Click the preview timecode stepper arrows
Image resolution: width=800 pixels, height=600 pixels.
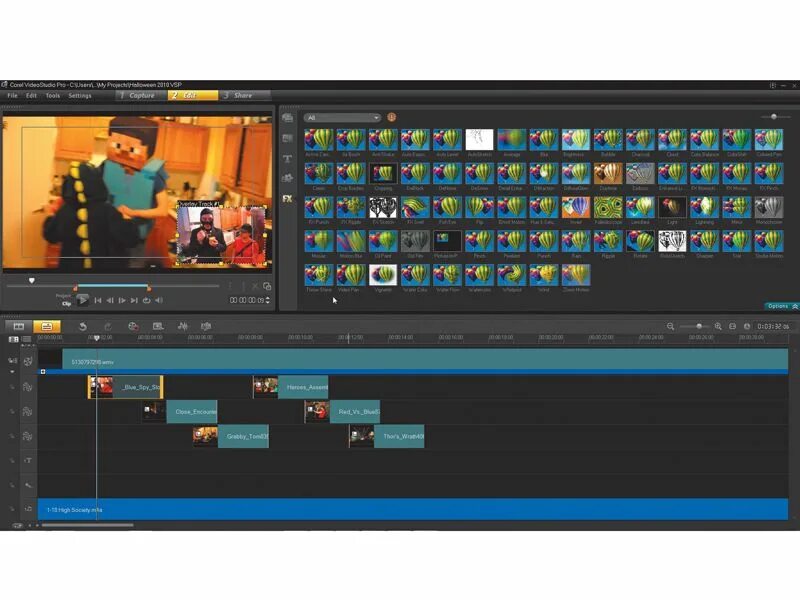pos(268,301)
